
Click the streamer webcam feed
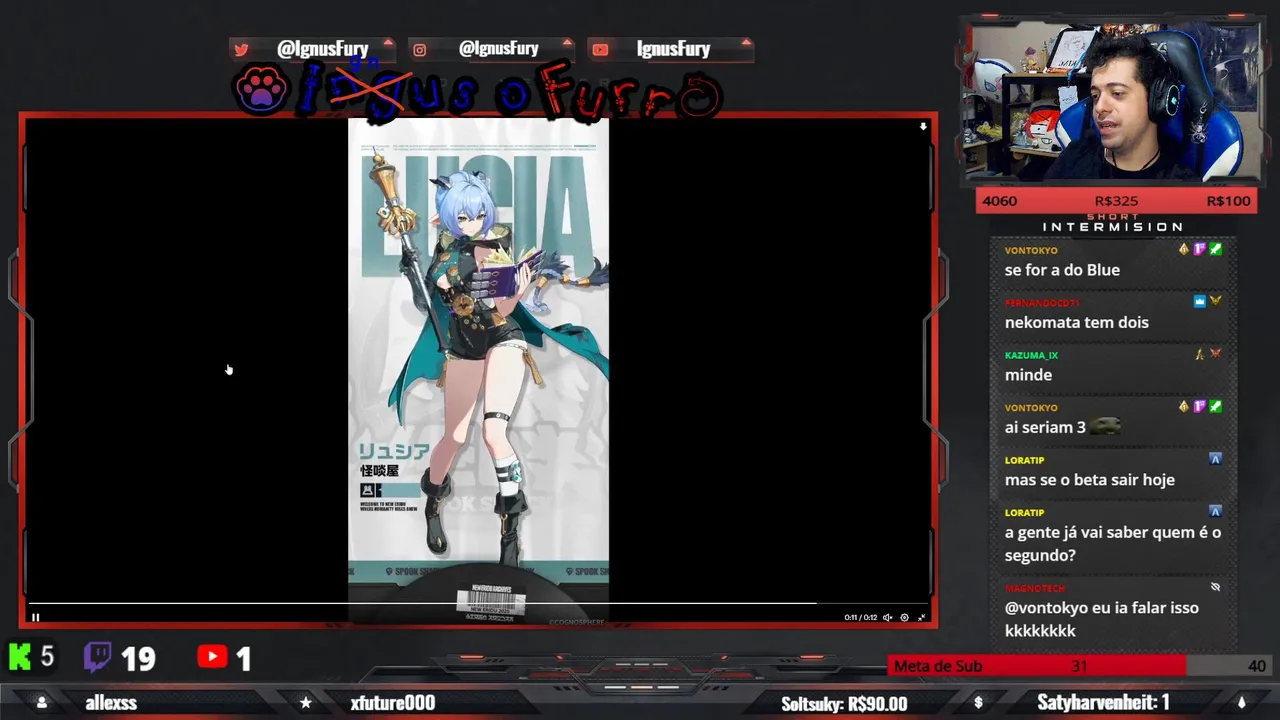1113,100
